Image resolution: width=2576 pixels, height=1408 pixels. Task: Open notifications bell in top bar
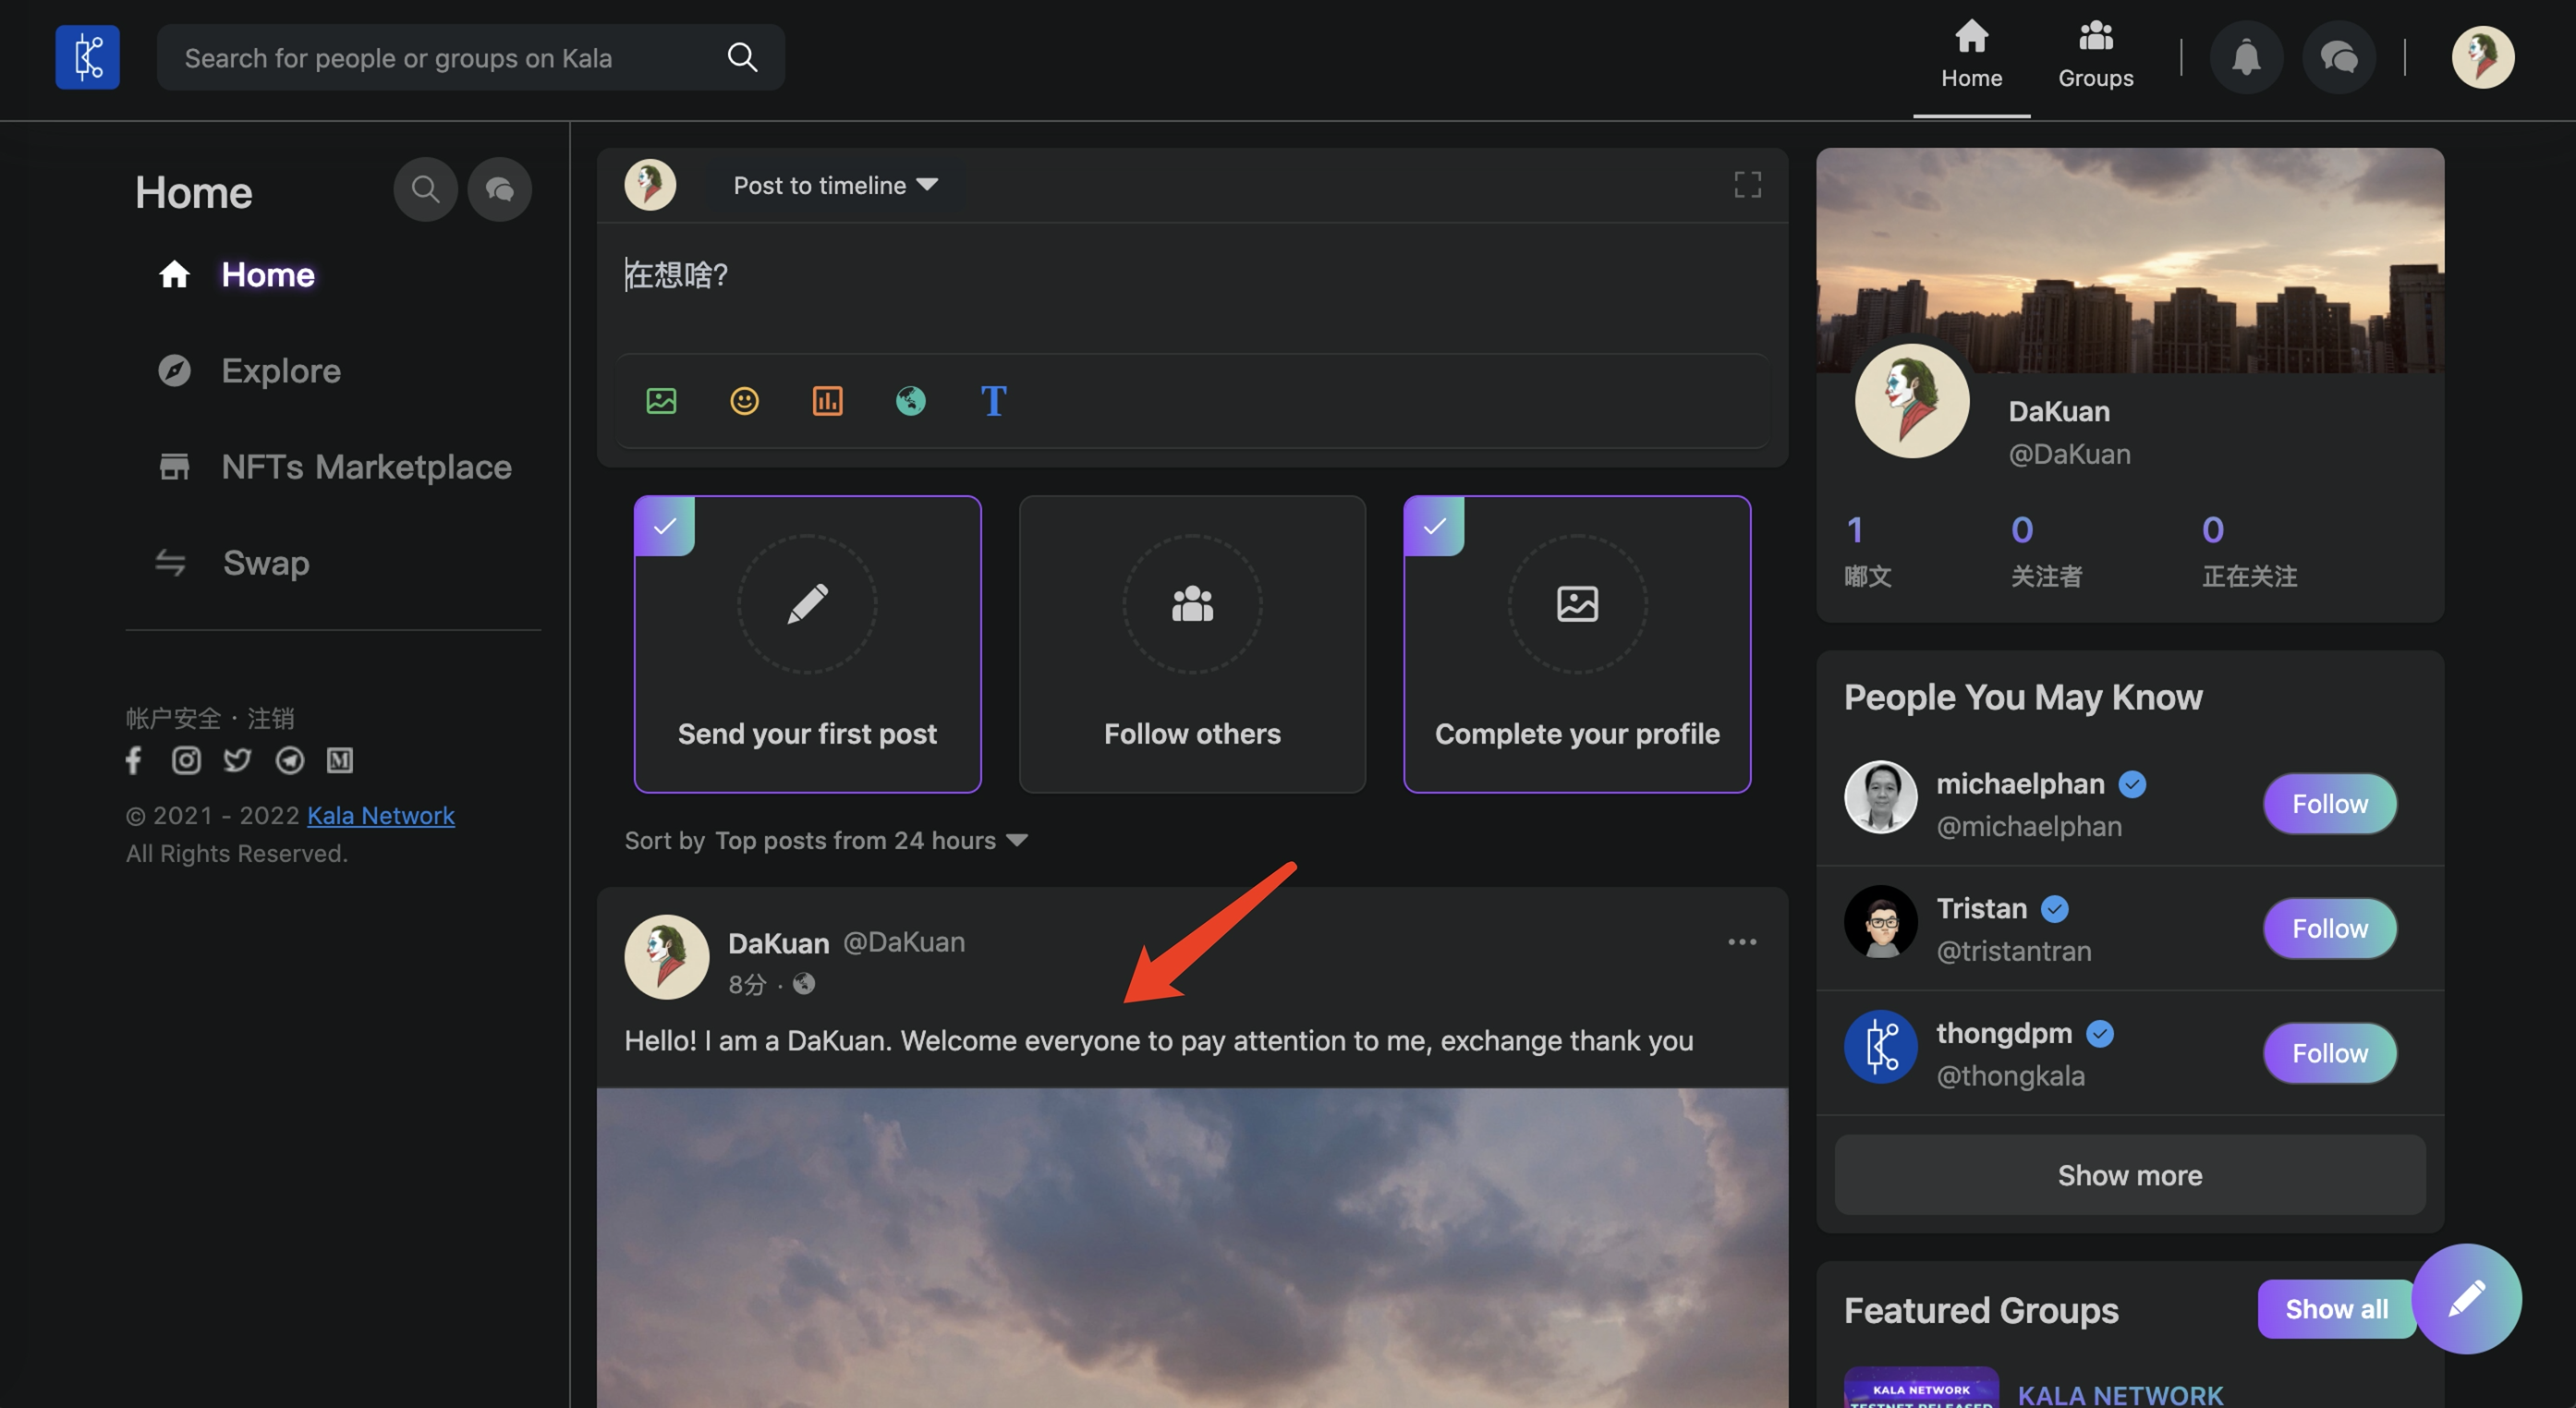coord(2246,58)
